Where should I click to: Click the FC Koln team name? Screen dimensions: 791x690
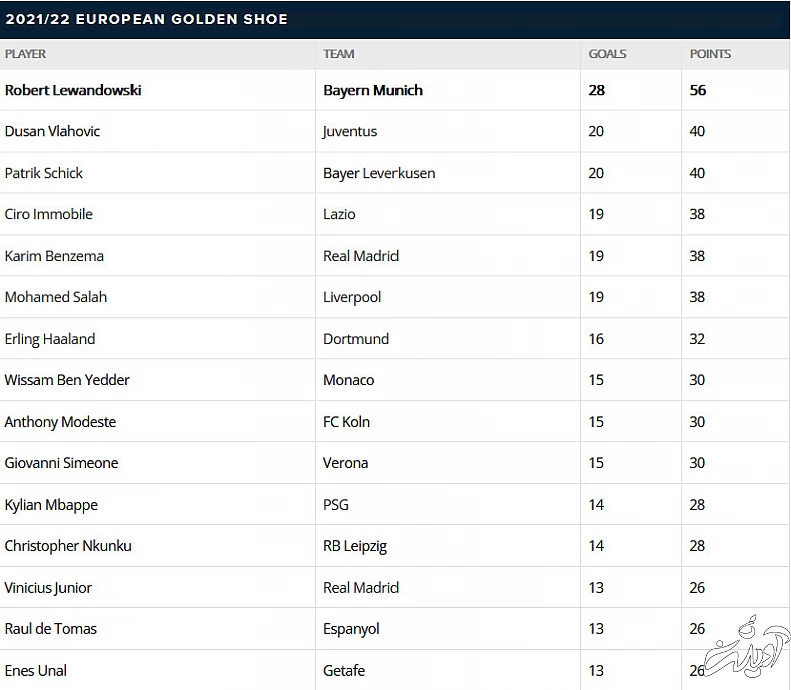[x=346, y=422]
